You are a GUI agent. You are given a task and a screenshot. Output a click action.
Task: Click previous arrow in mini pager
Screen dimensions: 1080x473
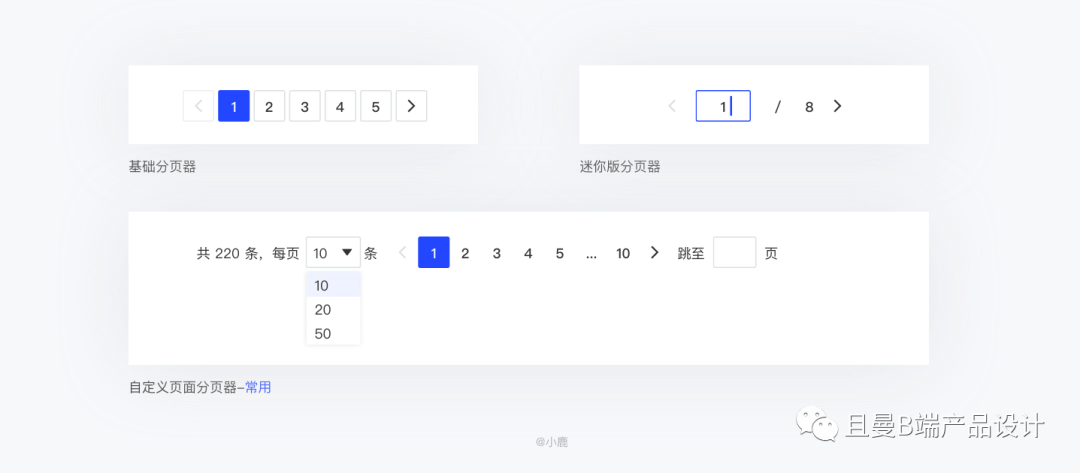[x=672, y=106]
